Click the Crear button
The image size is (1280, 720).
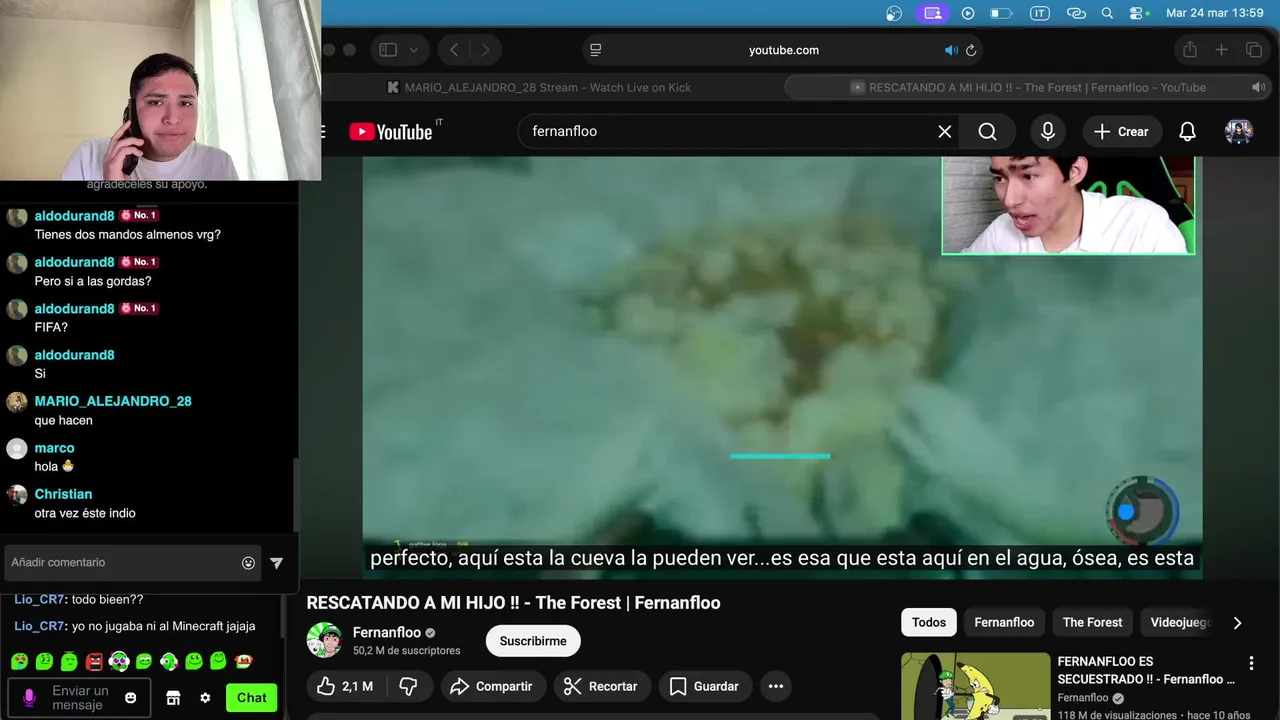point(1121,131)
